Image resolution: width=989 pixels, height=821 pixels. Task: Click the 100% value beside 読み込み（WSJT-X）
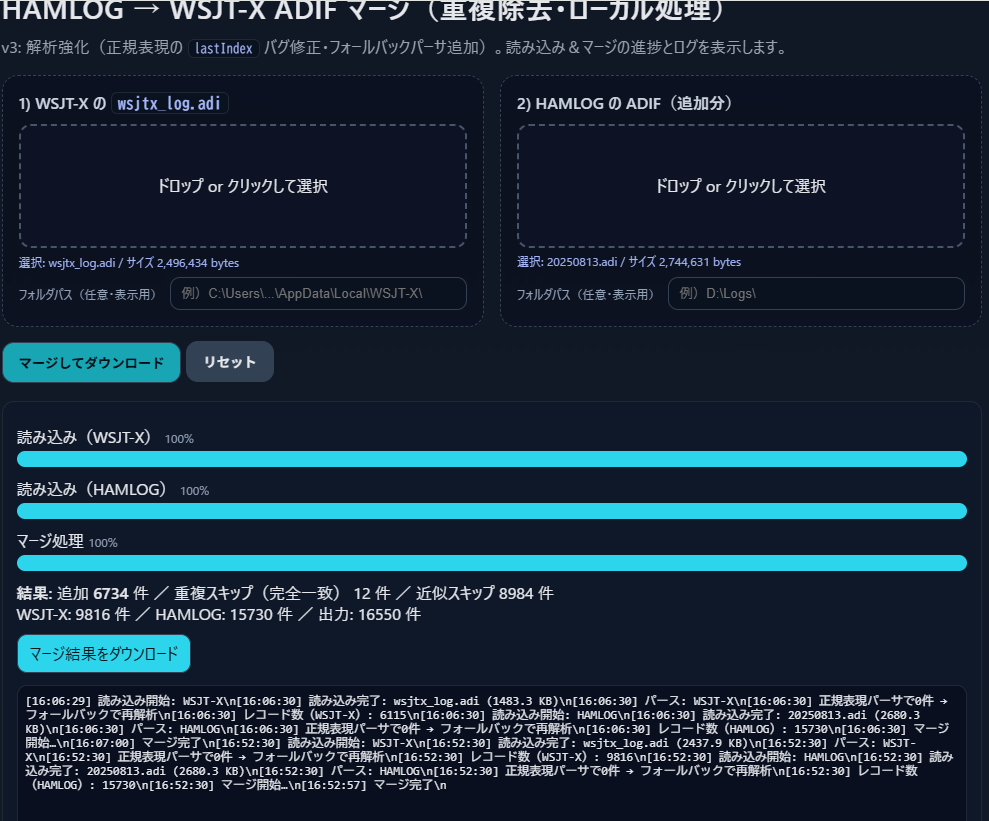pos(179,439)
